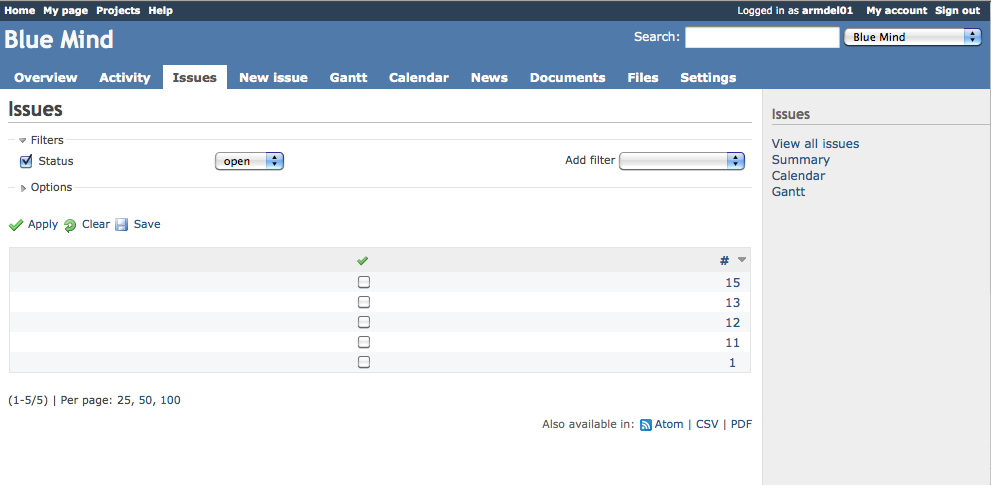The image size is (991, 485).
Task: Select the checkbox for issue 12
Action: point(364,322)
